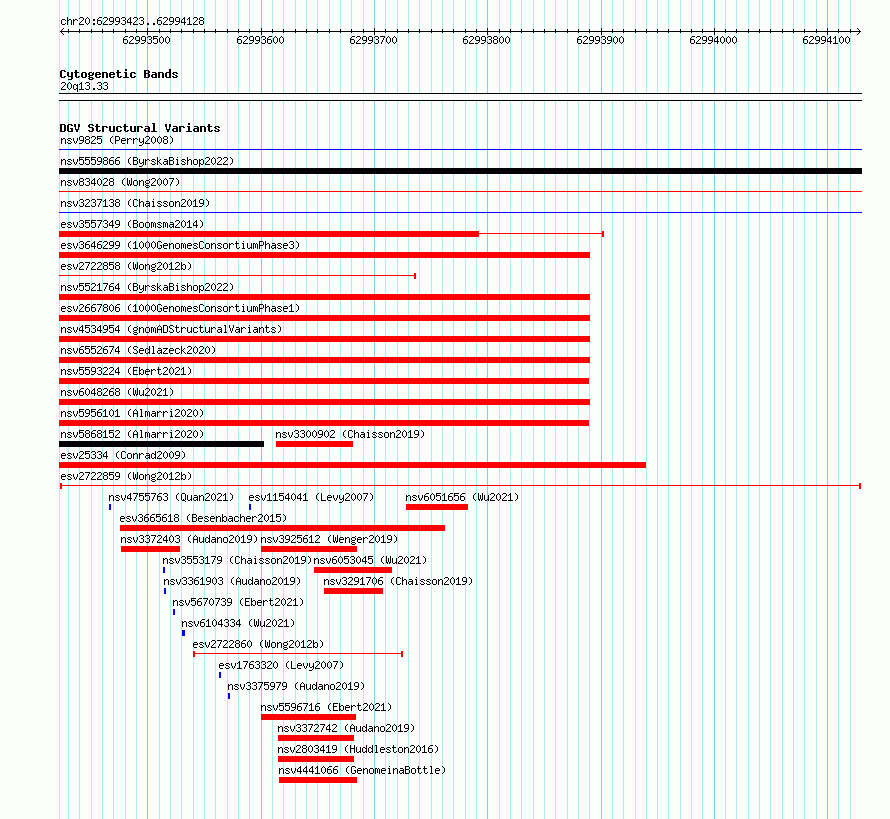The width and height of the screenshot is (890, 819).
Task: Click nsv3925612 (Wenger2019) label
Action: tap(329, 539)
